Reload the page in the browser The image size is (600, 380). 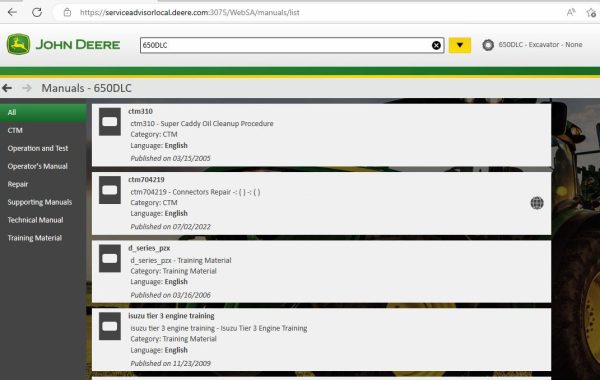pyautogui.click(x=37, y=12)
